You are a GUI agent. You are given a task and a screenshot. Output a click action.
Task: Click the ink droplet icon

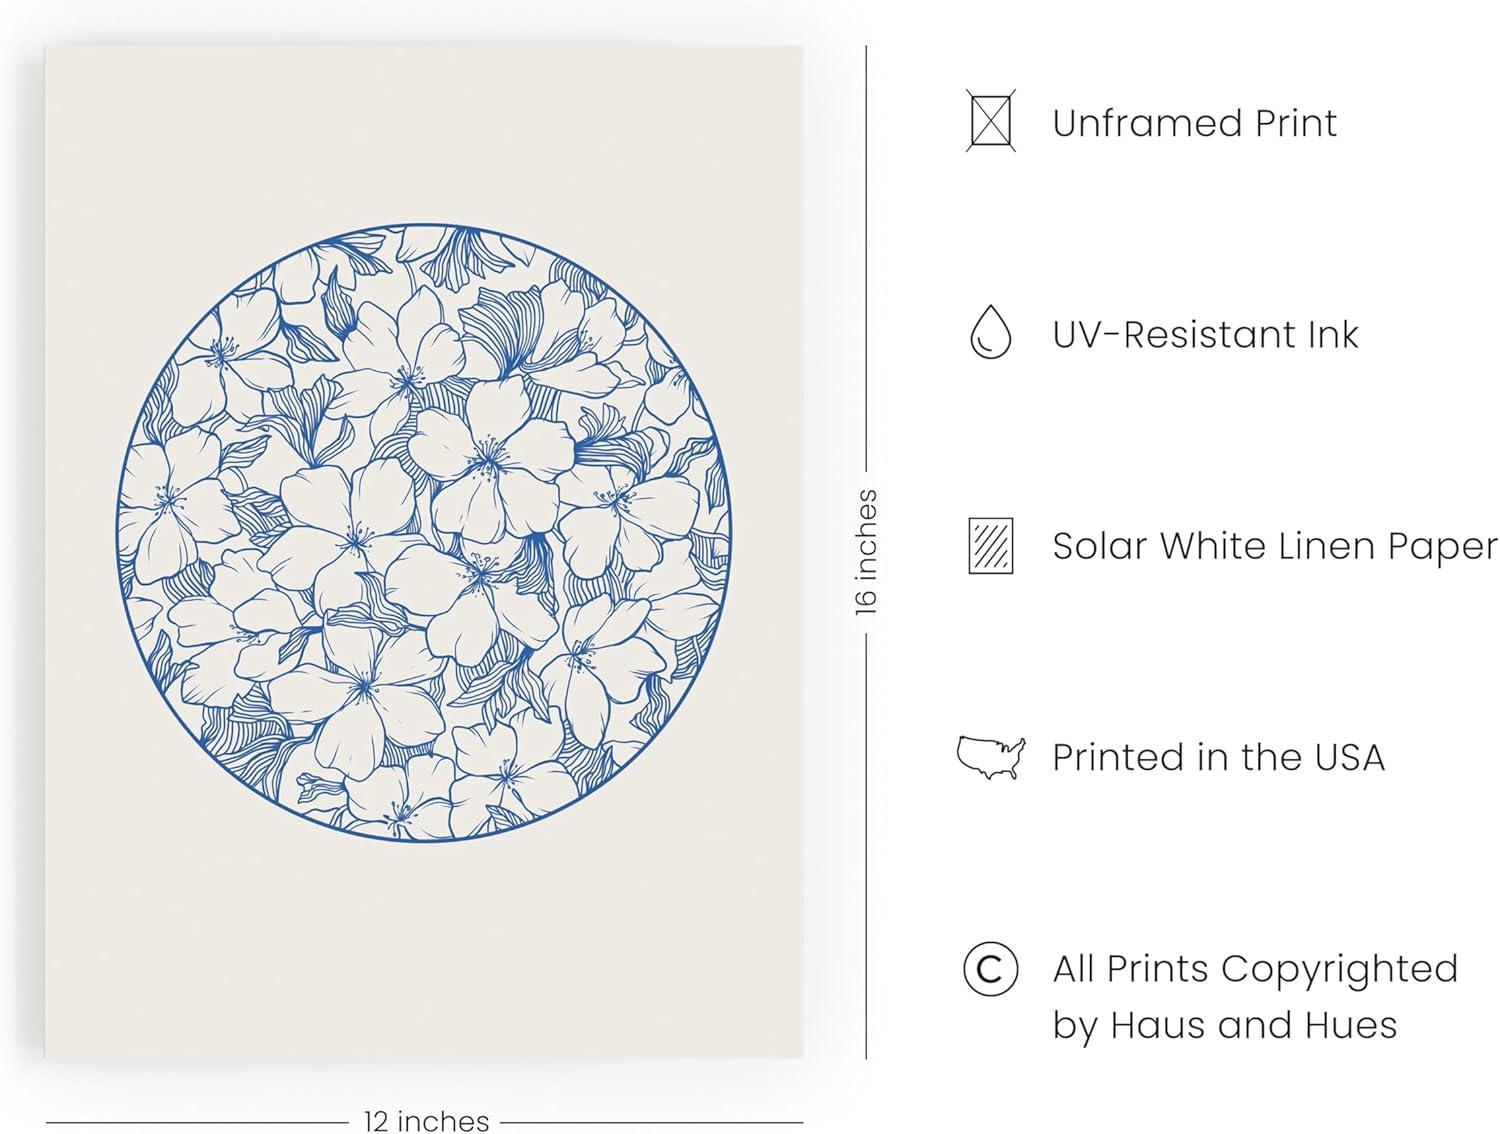990,333
